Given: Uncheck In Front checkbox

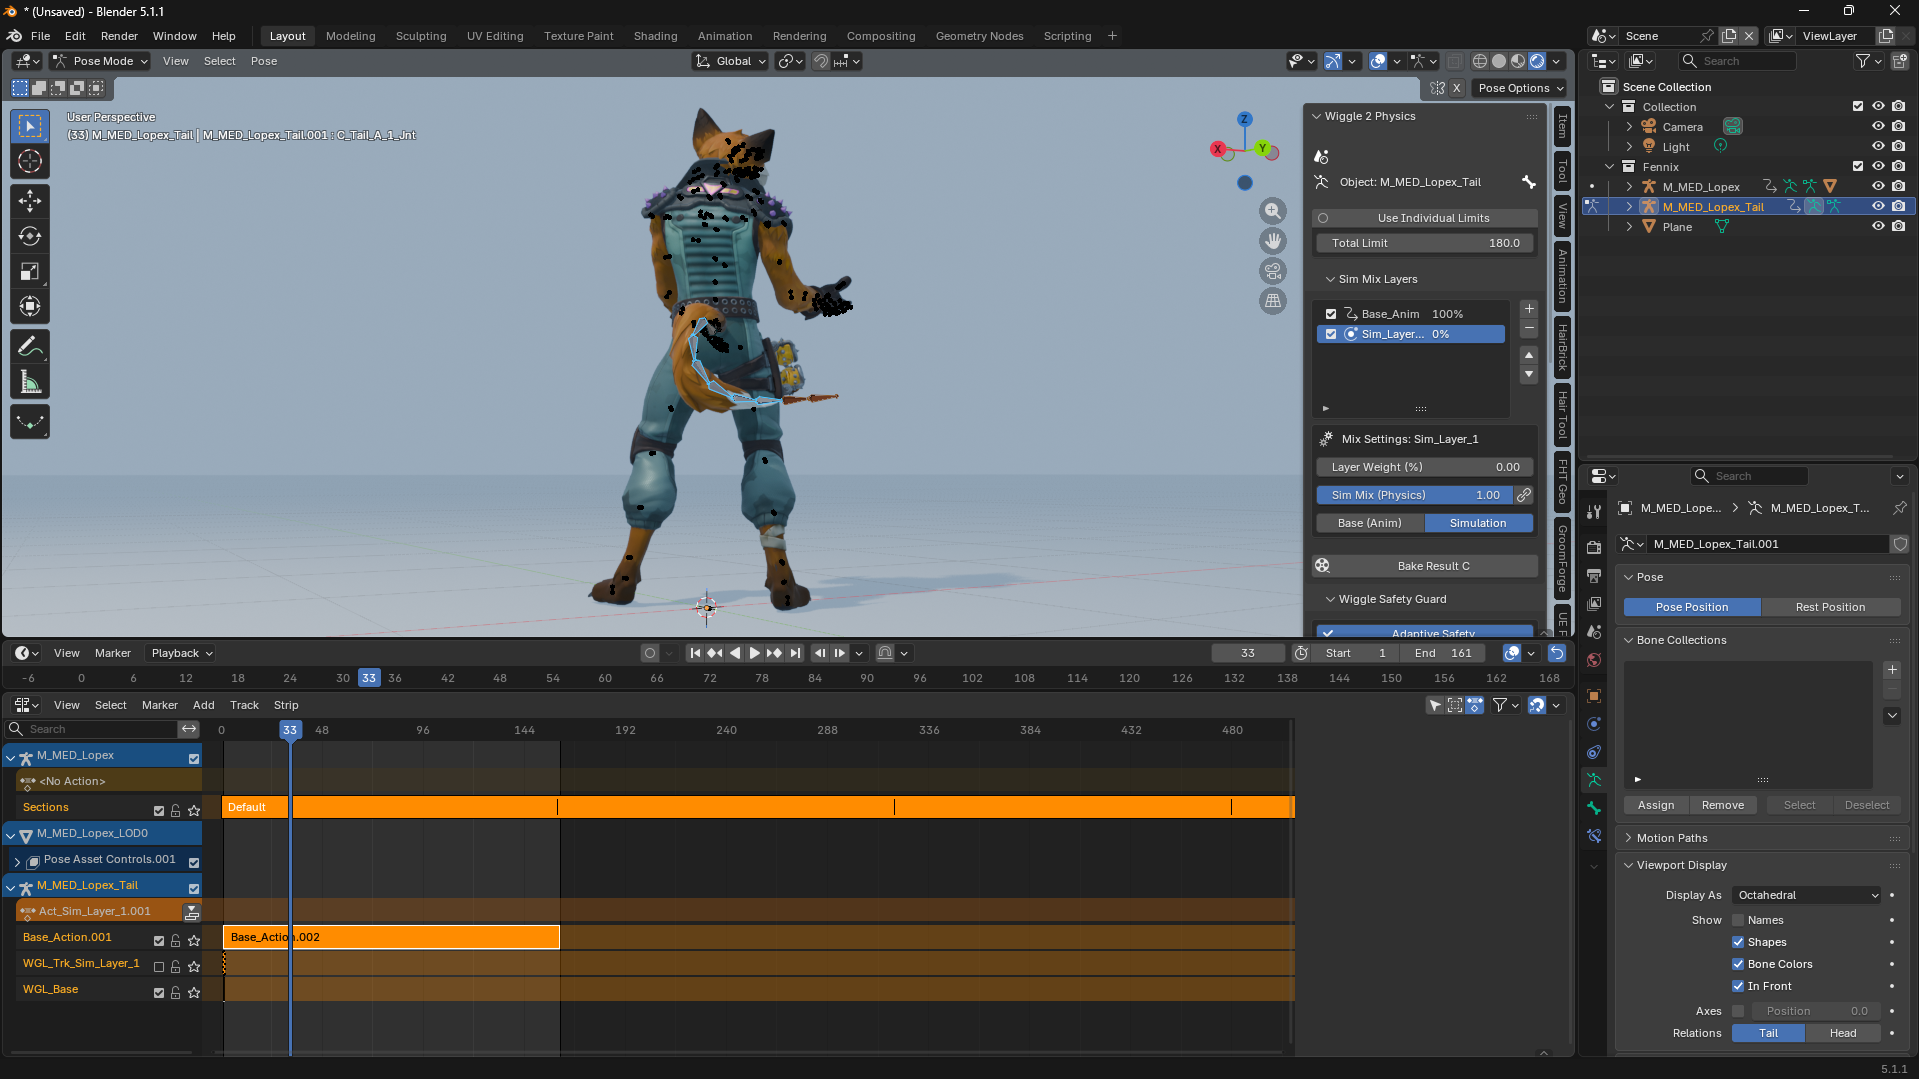Looking at the screenshot, I should (x=1738, y=986).
